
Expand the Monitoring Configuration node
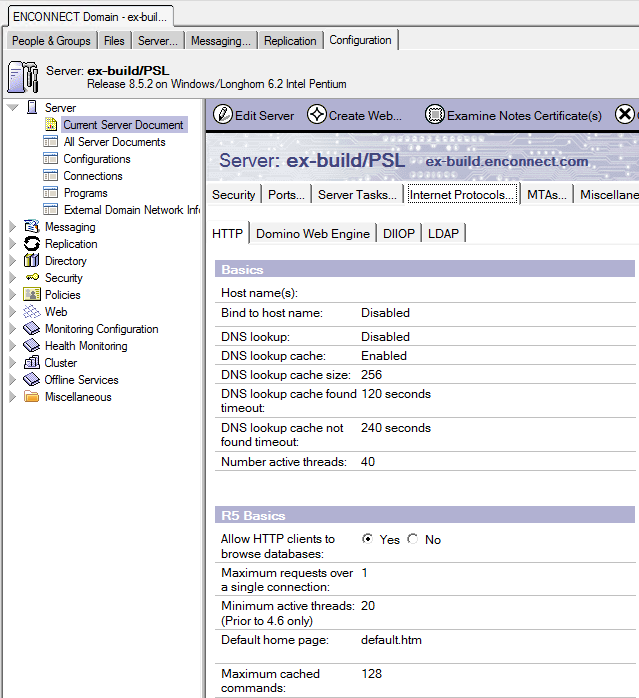[x=12, y=329]
